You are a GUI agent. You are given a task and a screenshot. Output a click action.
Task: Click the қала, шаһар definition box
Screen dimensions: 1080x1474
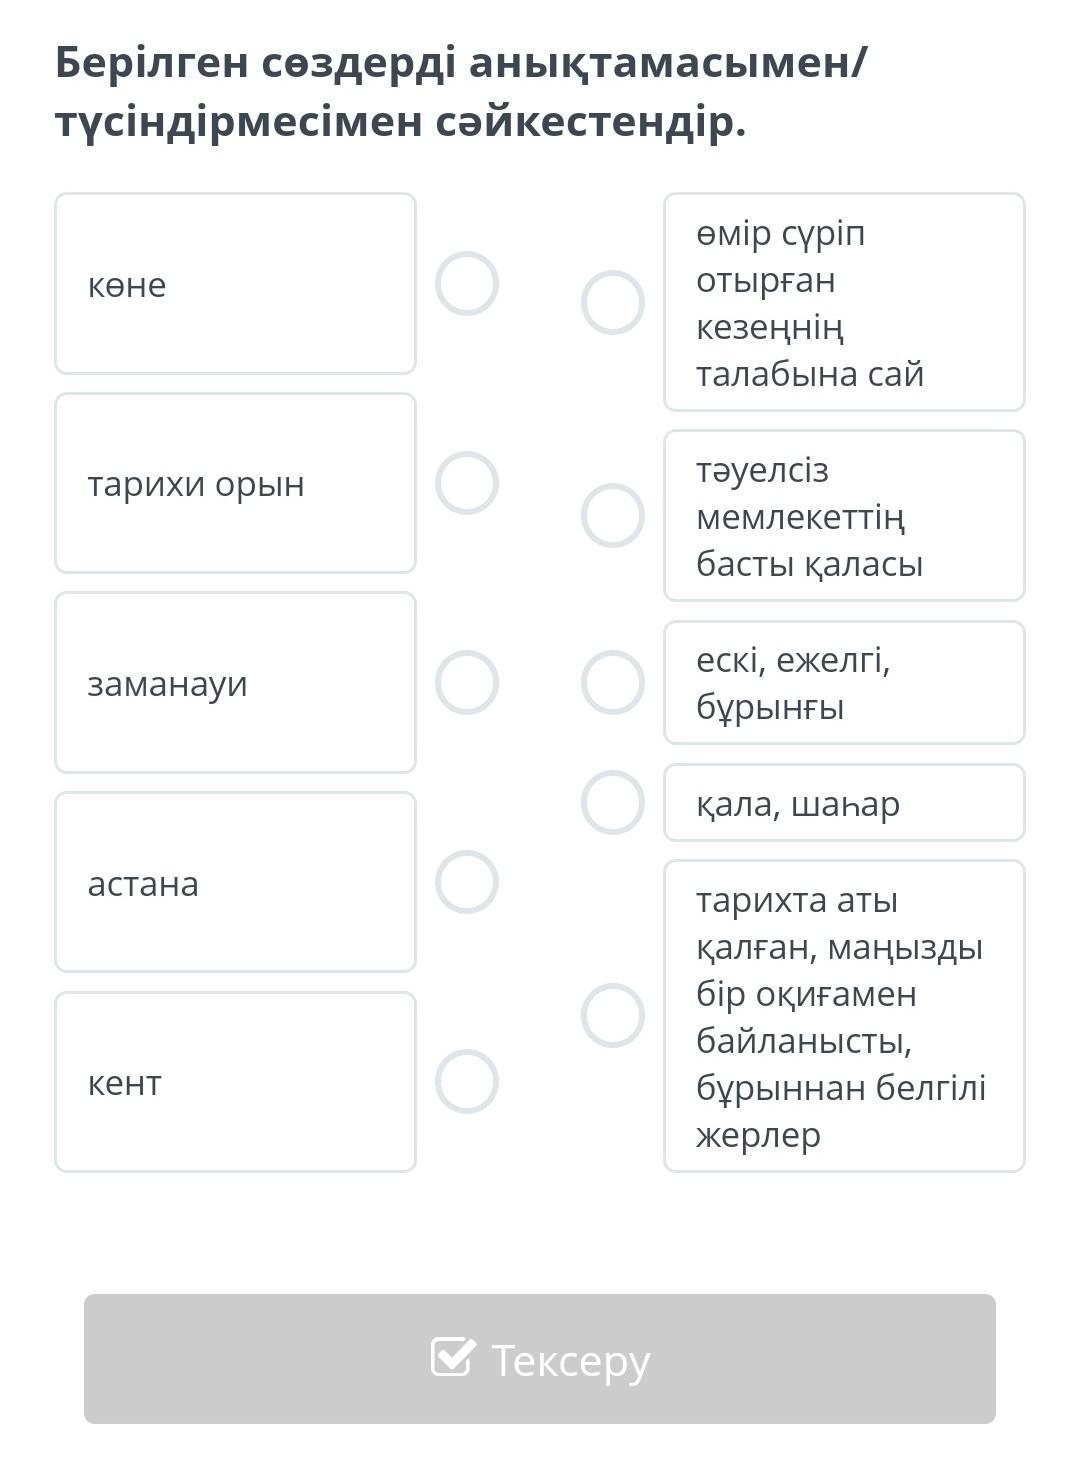844,803
